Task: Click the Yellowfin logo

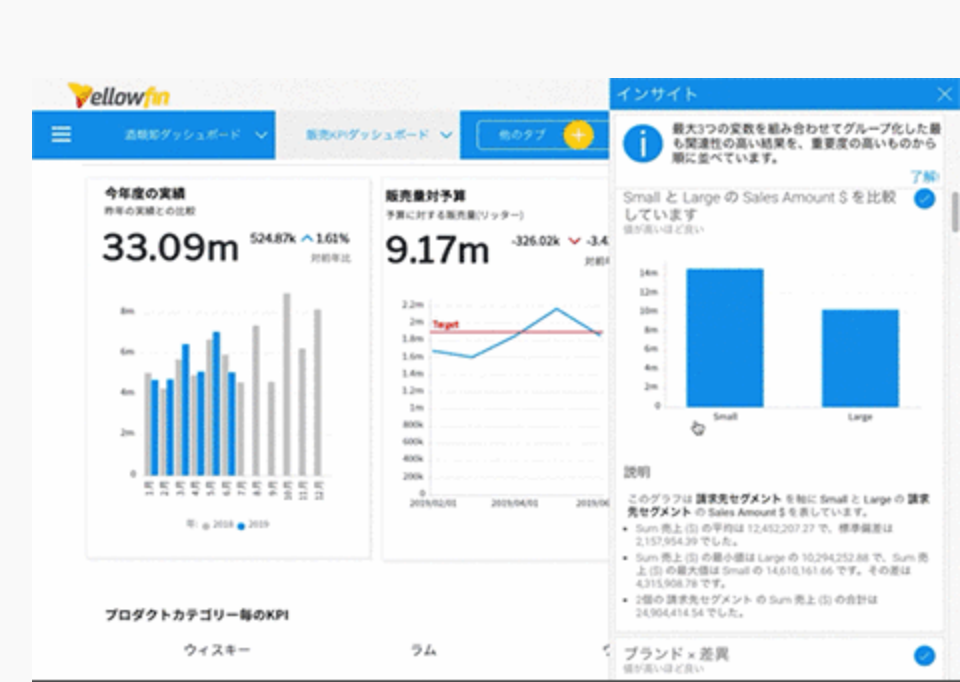Action: pos(118,95)
